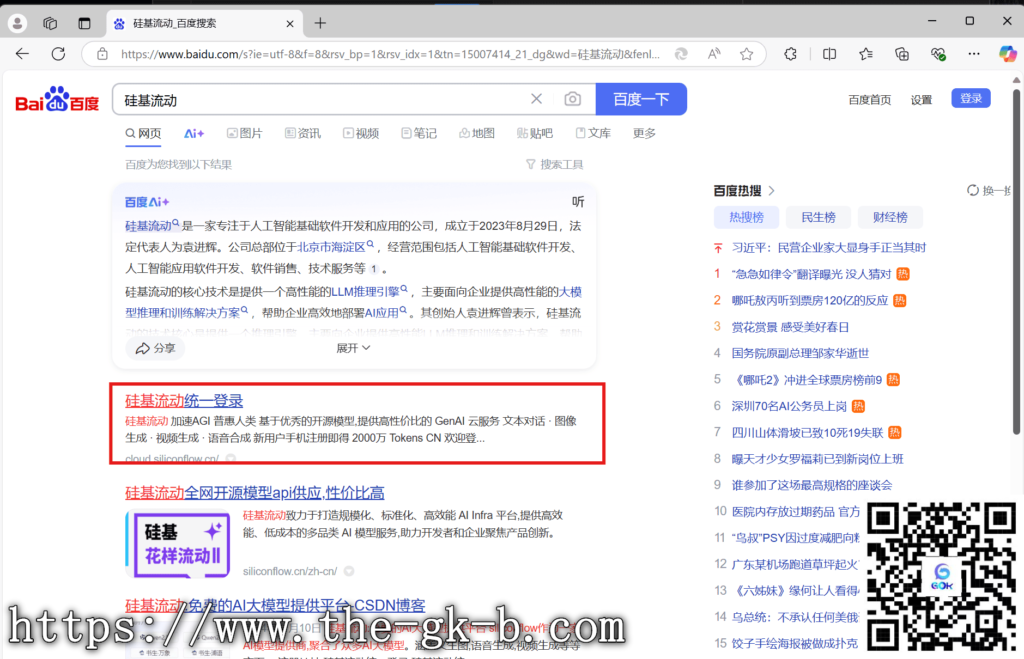Clear search box with X icon

(x=536, y=99)
